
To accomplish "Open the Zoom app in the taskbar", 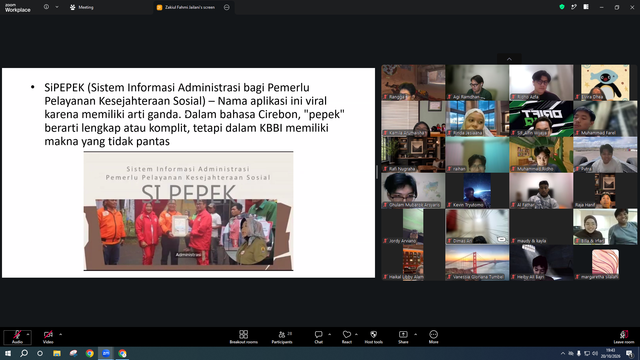I will click(x=106, y=353).
